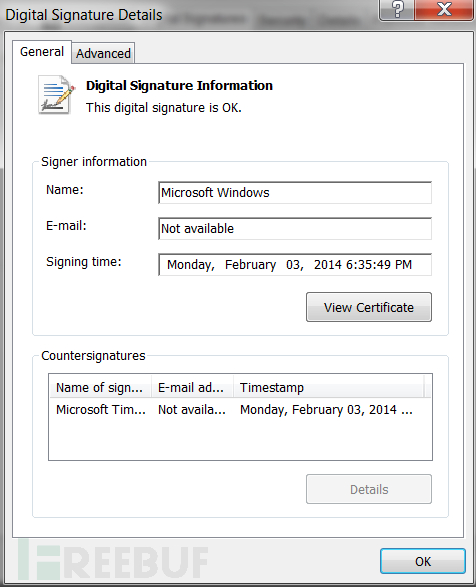Click the View Certificate button
Screen dimensions: 476x587
pyautogui.click(x=369, y=307)
